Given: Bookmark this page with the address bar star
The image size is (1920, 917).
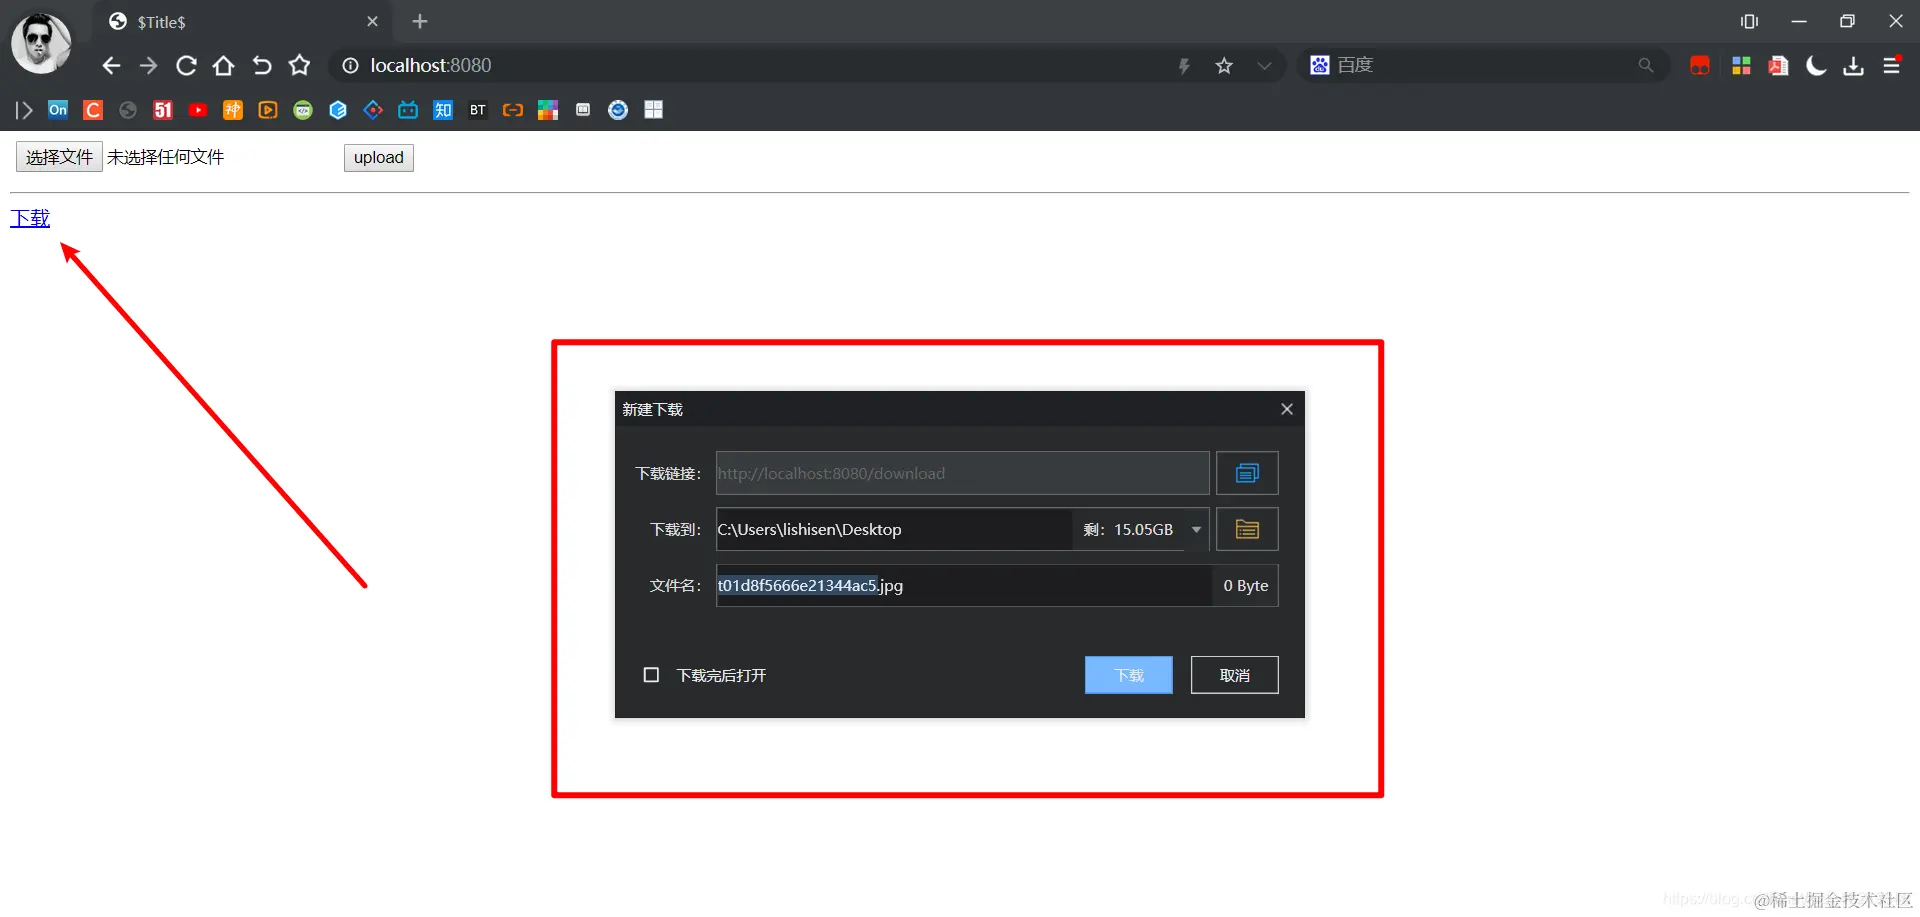Looking at the screenshot, I should point(1224,66).
